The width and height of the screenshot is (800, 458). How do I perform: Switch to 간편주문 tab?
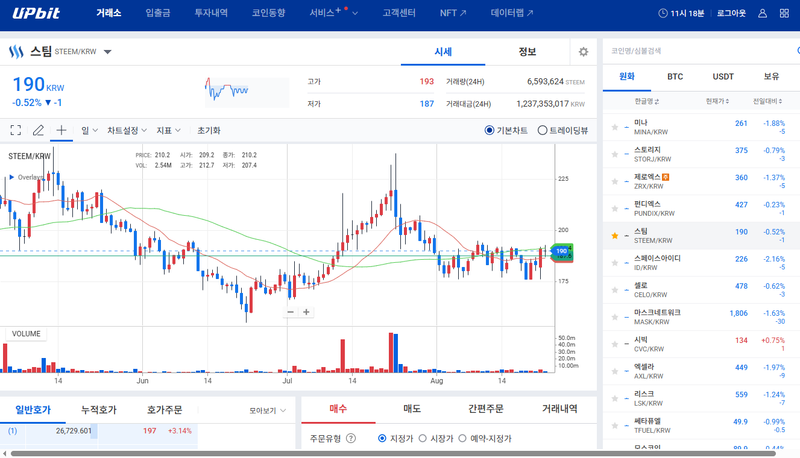click(486, 409)
